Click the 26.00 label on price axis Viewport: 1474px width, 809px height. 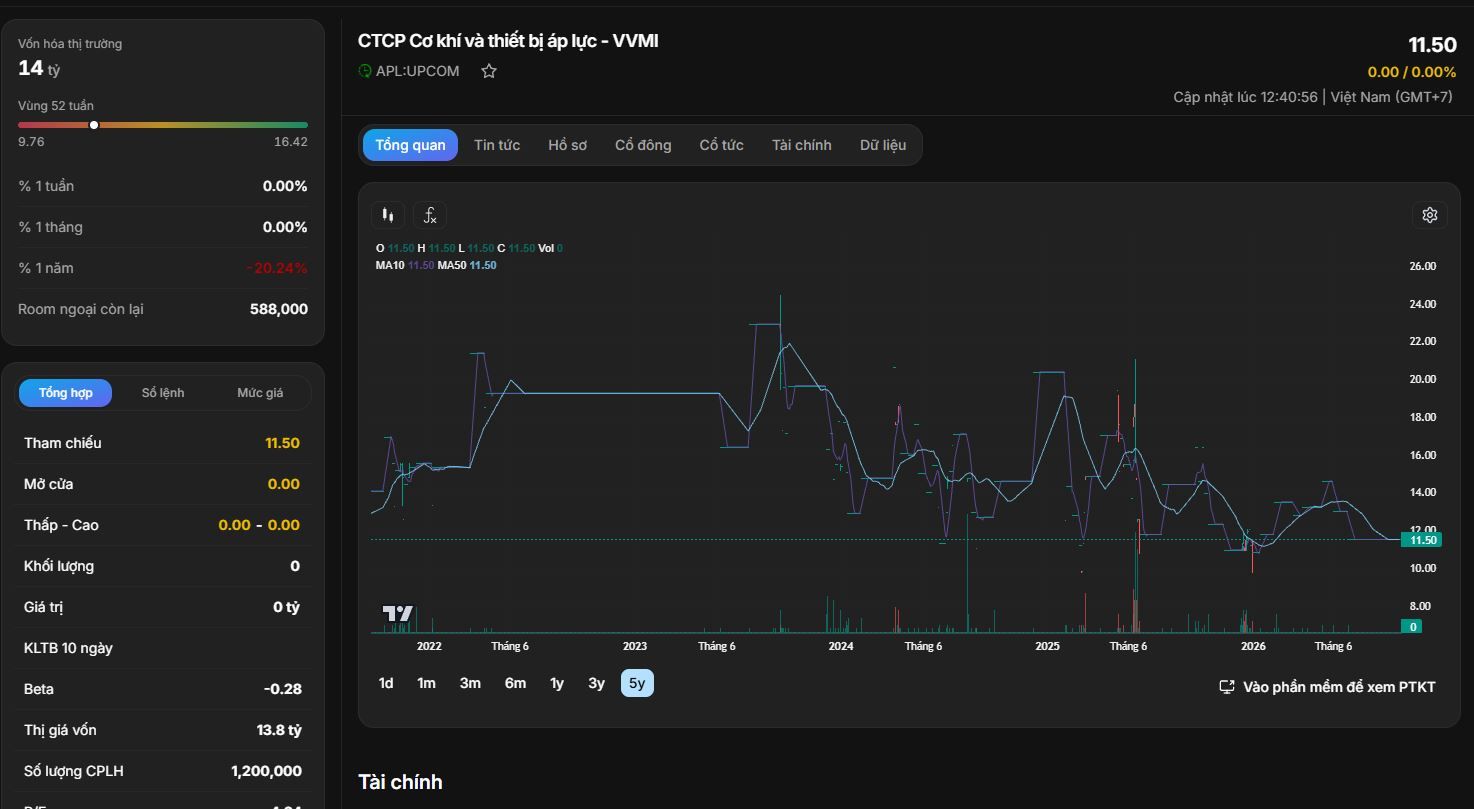coord(1422,266)
